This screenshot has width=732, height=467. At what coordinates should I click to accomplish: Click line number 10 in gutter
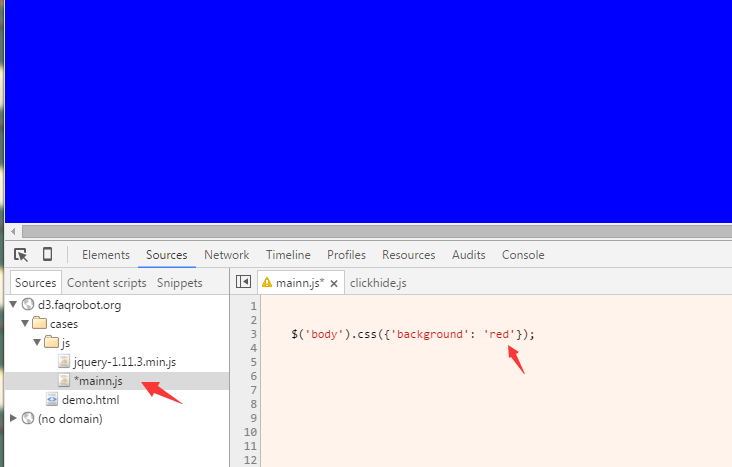(x=250, y=432)
